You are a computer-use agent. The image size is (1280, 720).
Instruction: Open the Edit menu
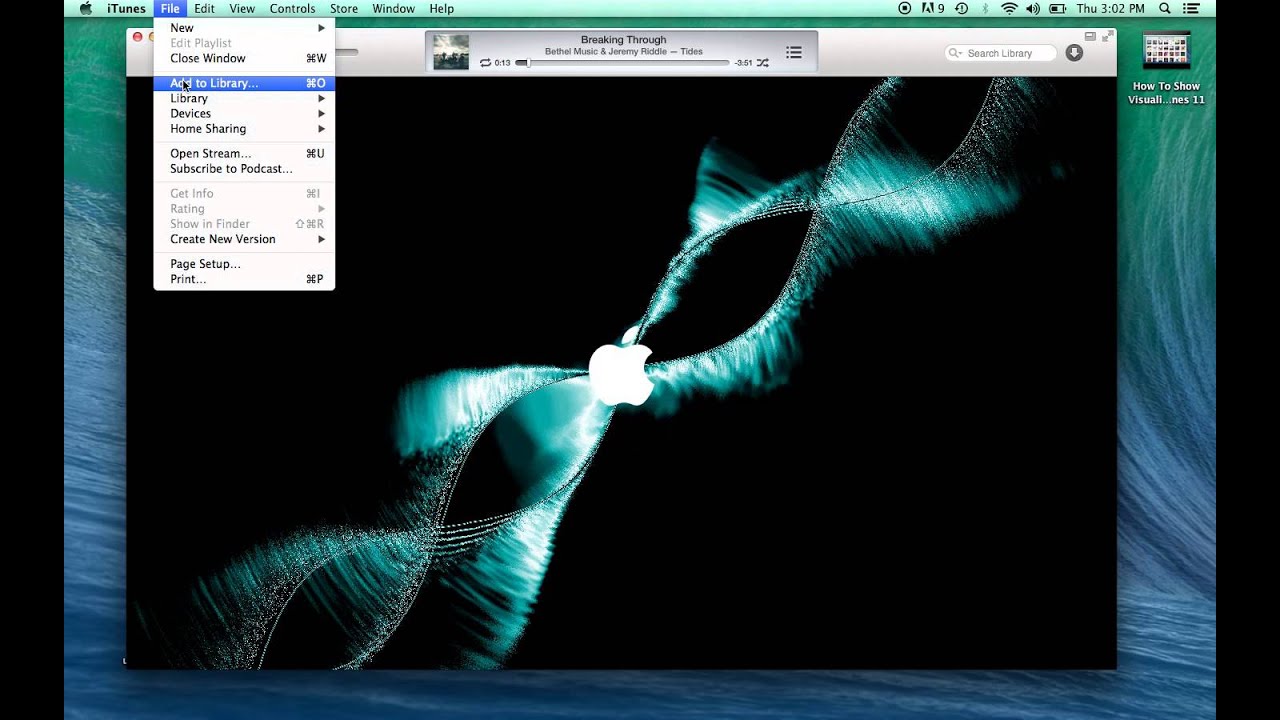[204, 9]
